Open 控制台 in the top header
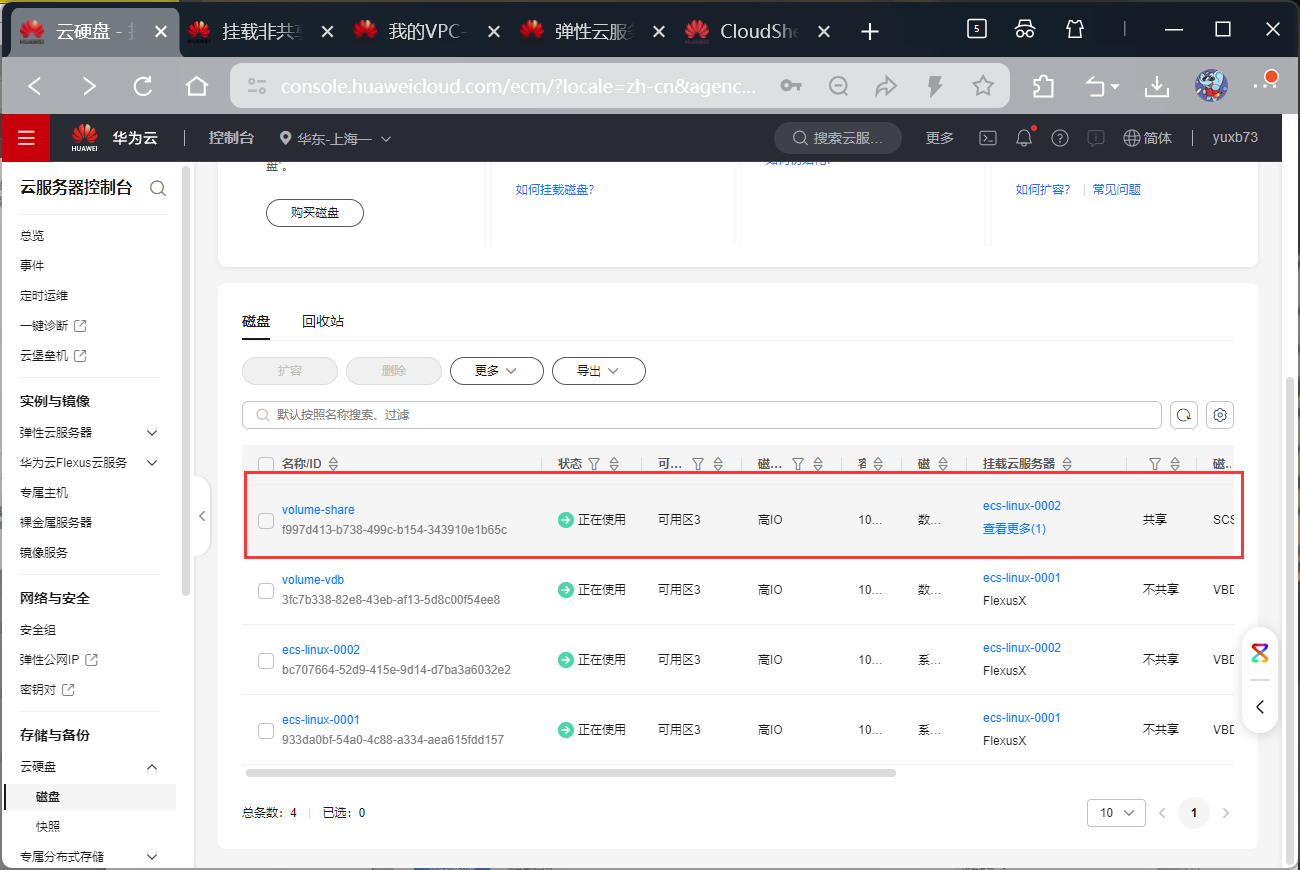 click(x=231, y=138)
